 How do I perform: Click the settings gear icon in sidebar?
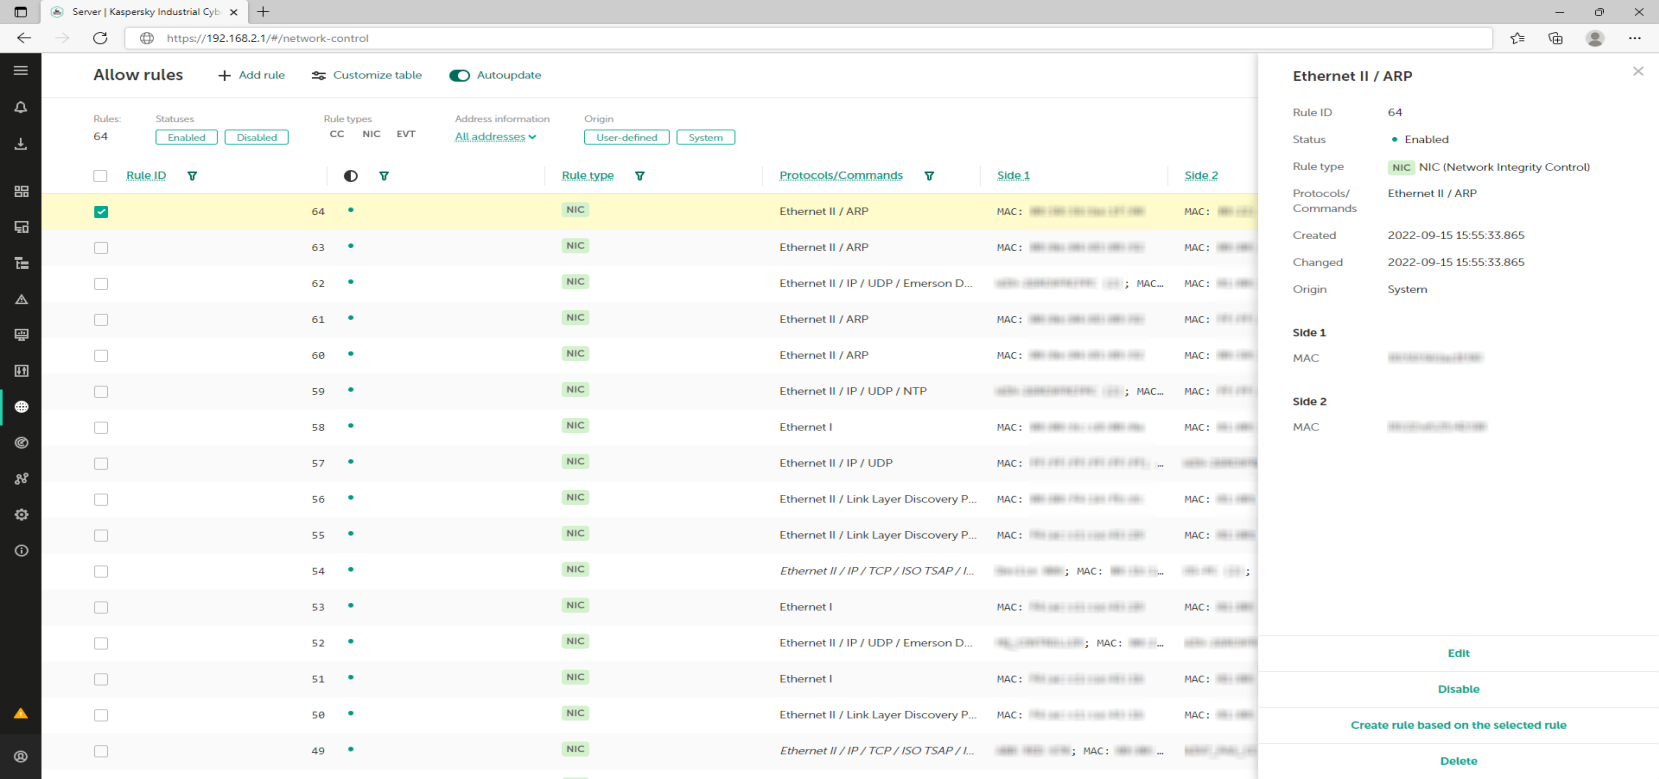click(x=21, y=515)
